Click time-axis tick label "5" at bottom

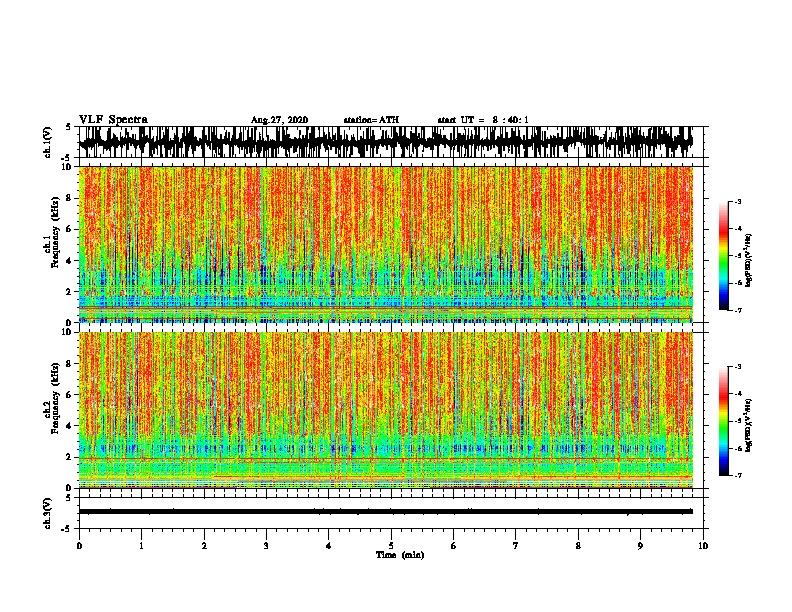[391, 546]
